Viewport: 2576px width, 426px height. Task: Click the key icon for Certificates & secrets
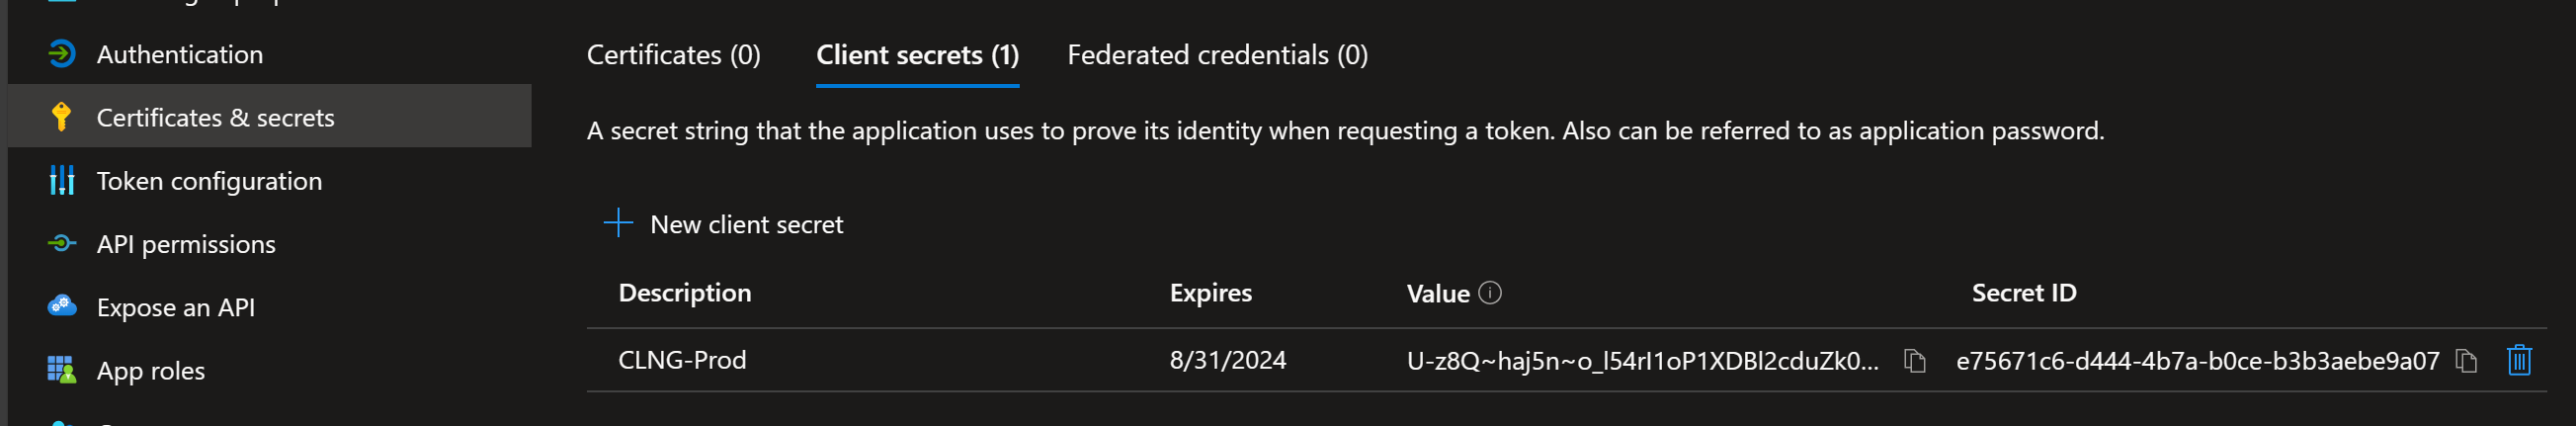coord(61,117)
